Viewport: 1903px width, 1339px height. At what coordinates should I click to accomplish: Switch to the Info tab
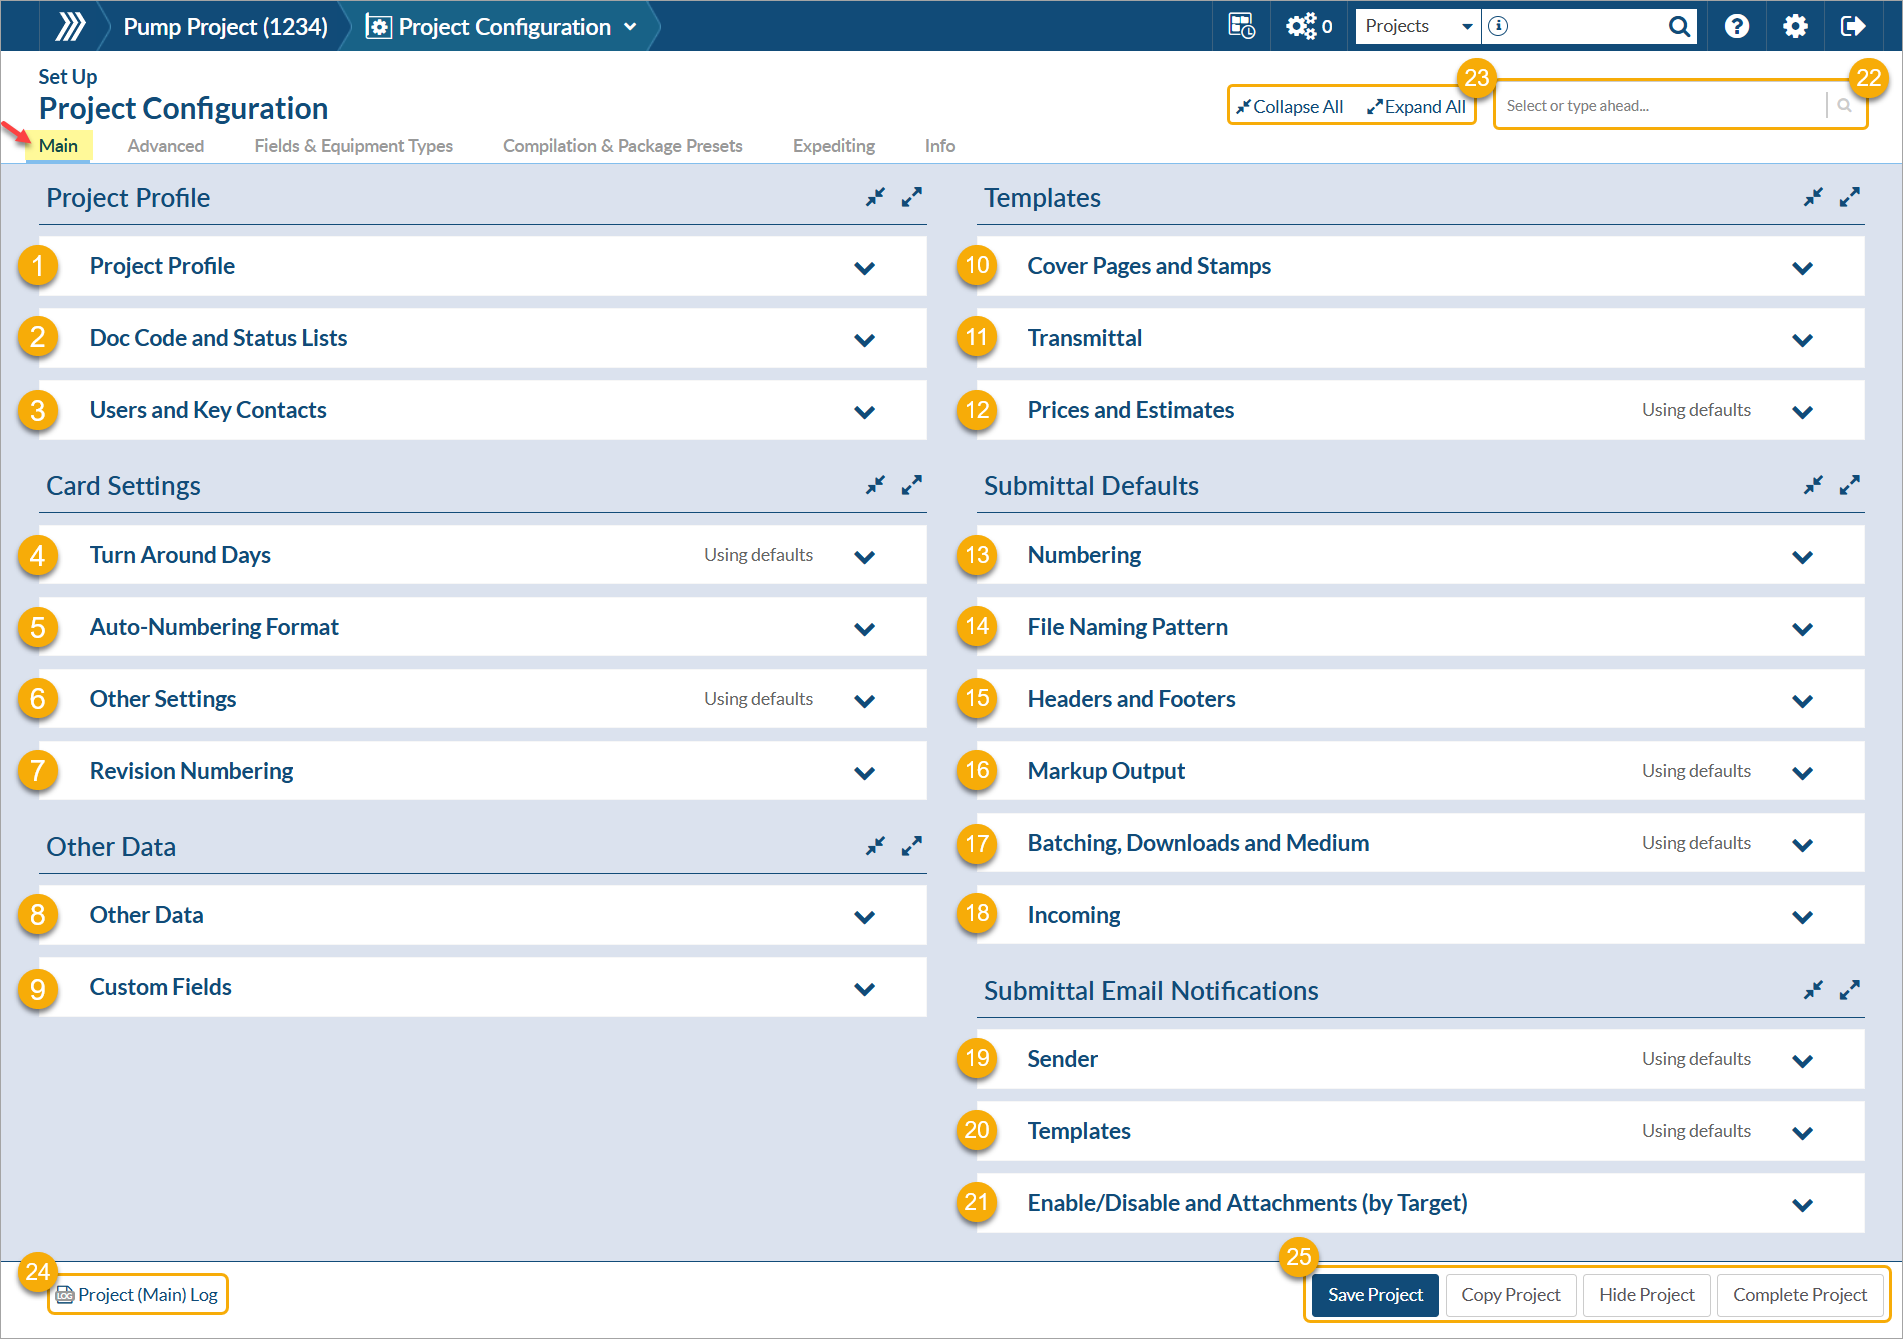click(x=940, y=146)
